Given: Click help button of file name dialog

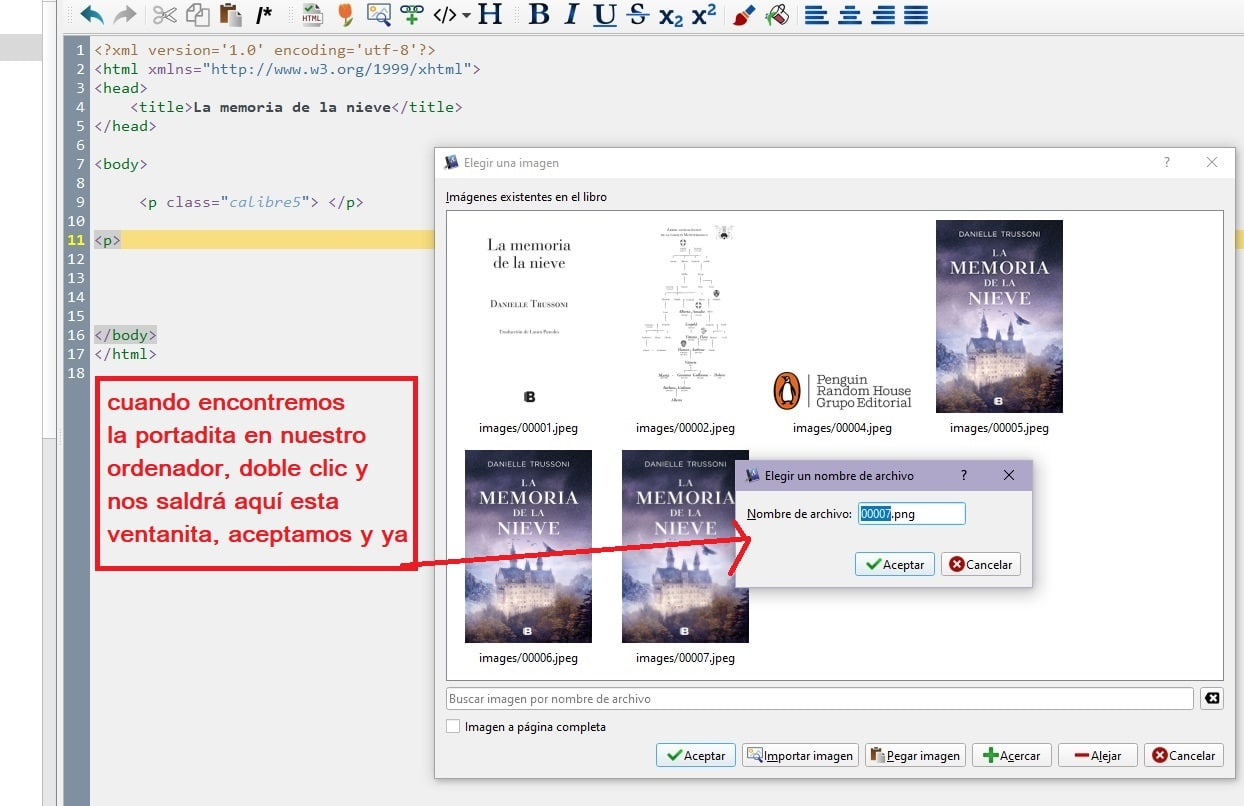Looking at the screenshot, I should (x=964, y=475).
